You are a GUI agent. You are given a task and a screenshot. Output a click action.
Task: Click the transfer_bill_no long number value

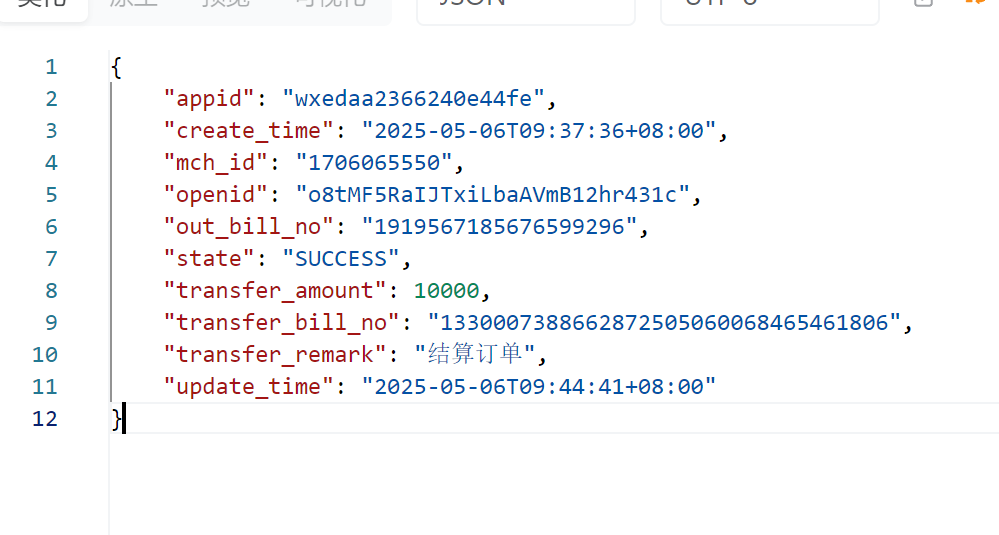point(664,322)
